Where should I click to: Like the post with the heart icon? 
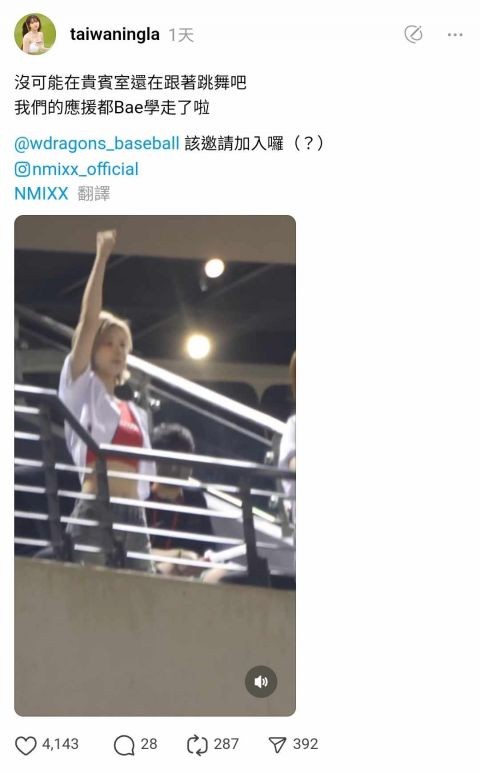click(x=26, y=745)
